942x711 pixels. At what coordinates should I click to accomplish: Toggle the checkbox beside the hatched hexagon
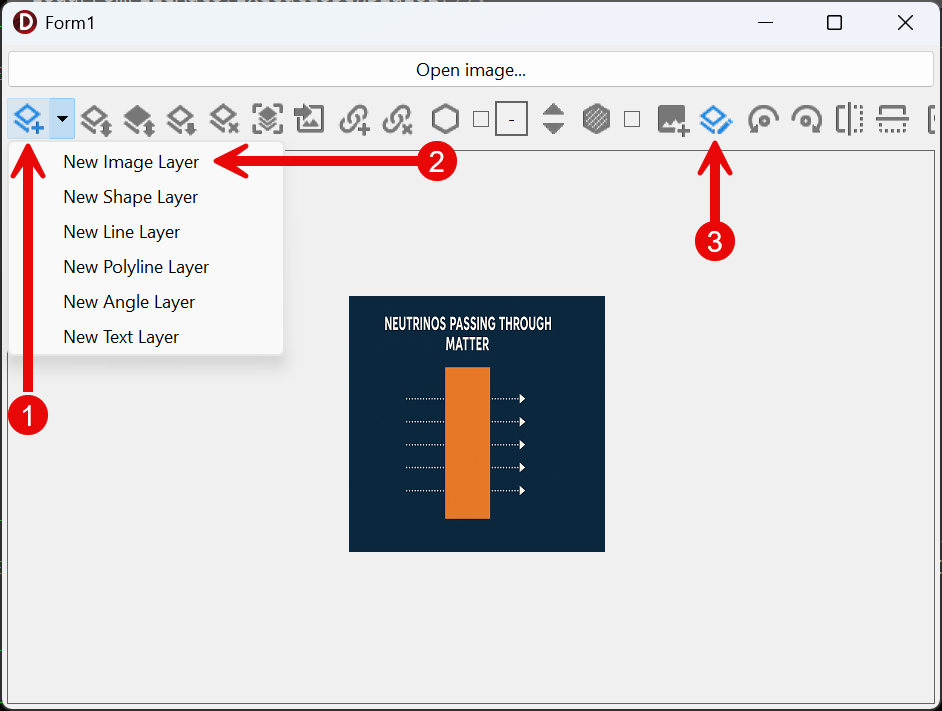tap(632, 119)
